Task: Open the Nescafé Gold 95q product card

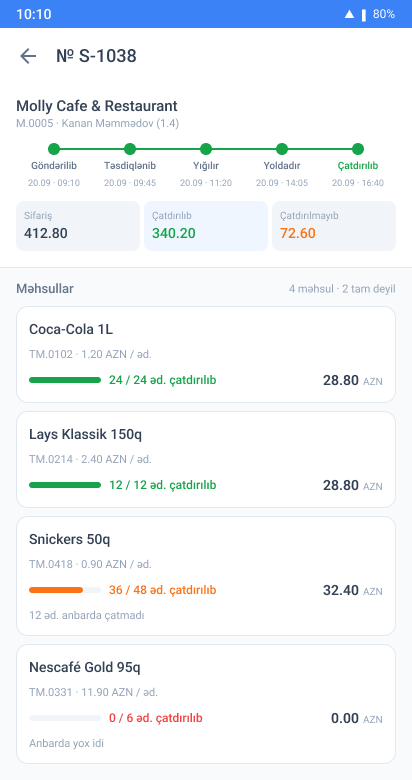Action: pyautogui.click(x=206, y=704)
